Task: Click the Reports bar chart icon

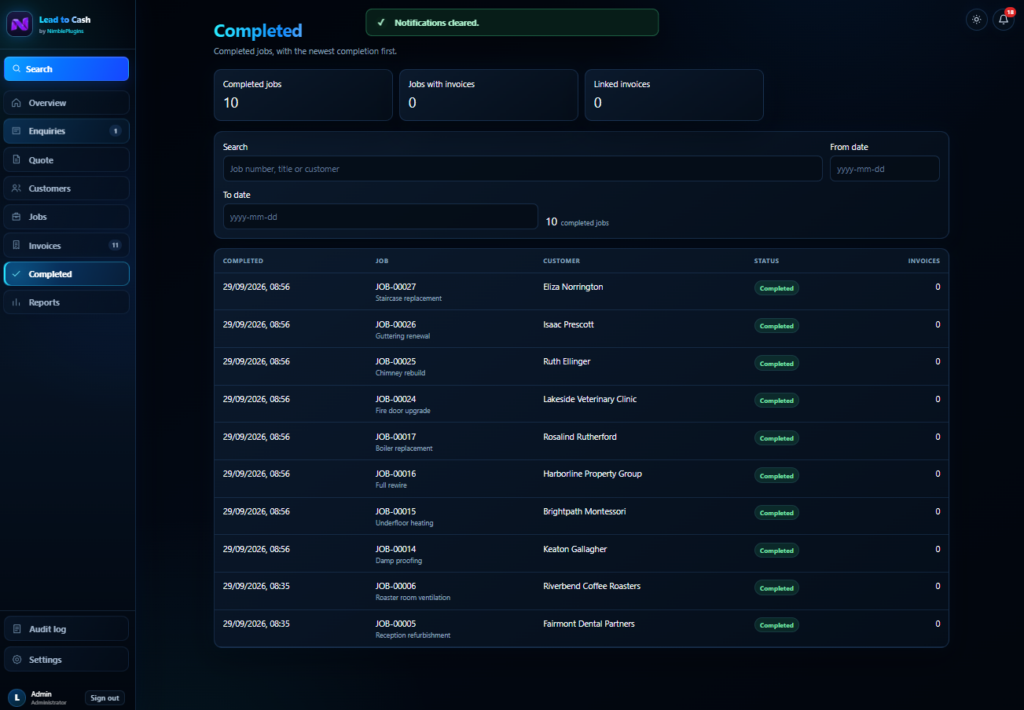Action: [x=16, y=302]
